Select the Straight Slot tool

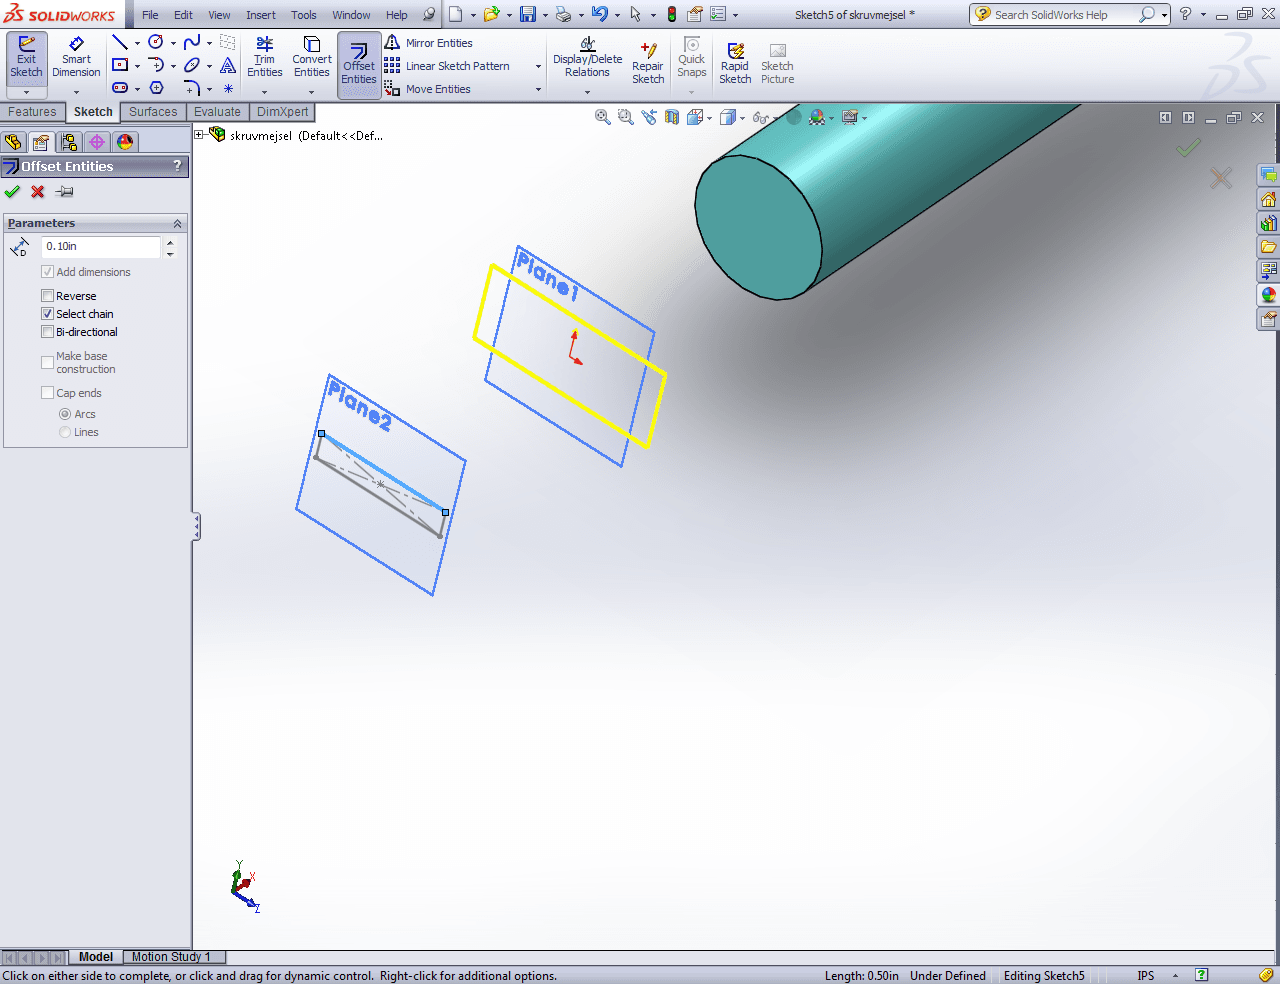120,88
